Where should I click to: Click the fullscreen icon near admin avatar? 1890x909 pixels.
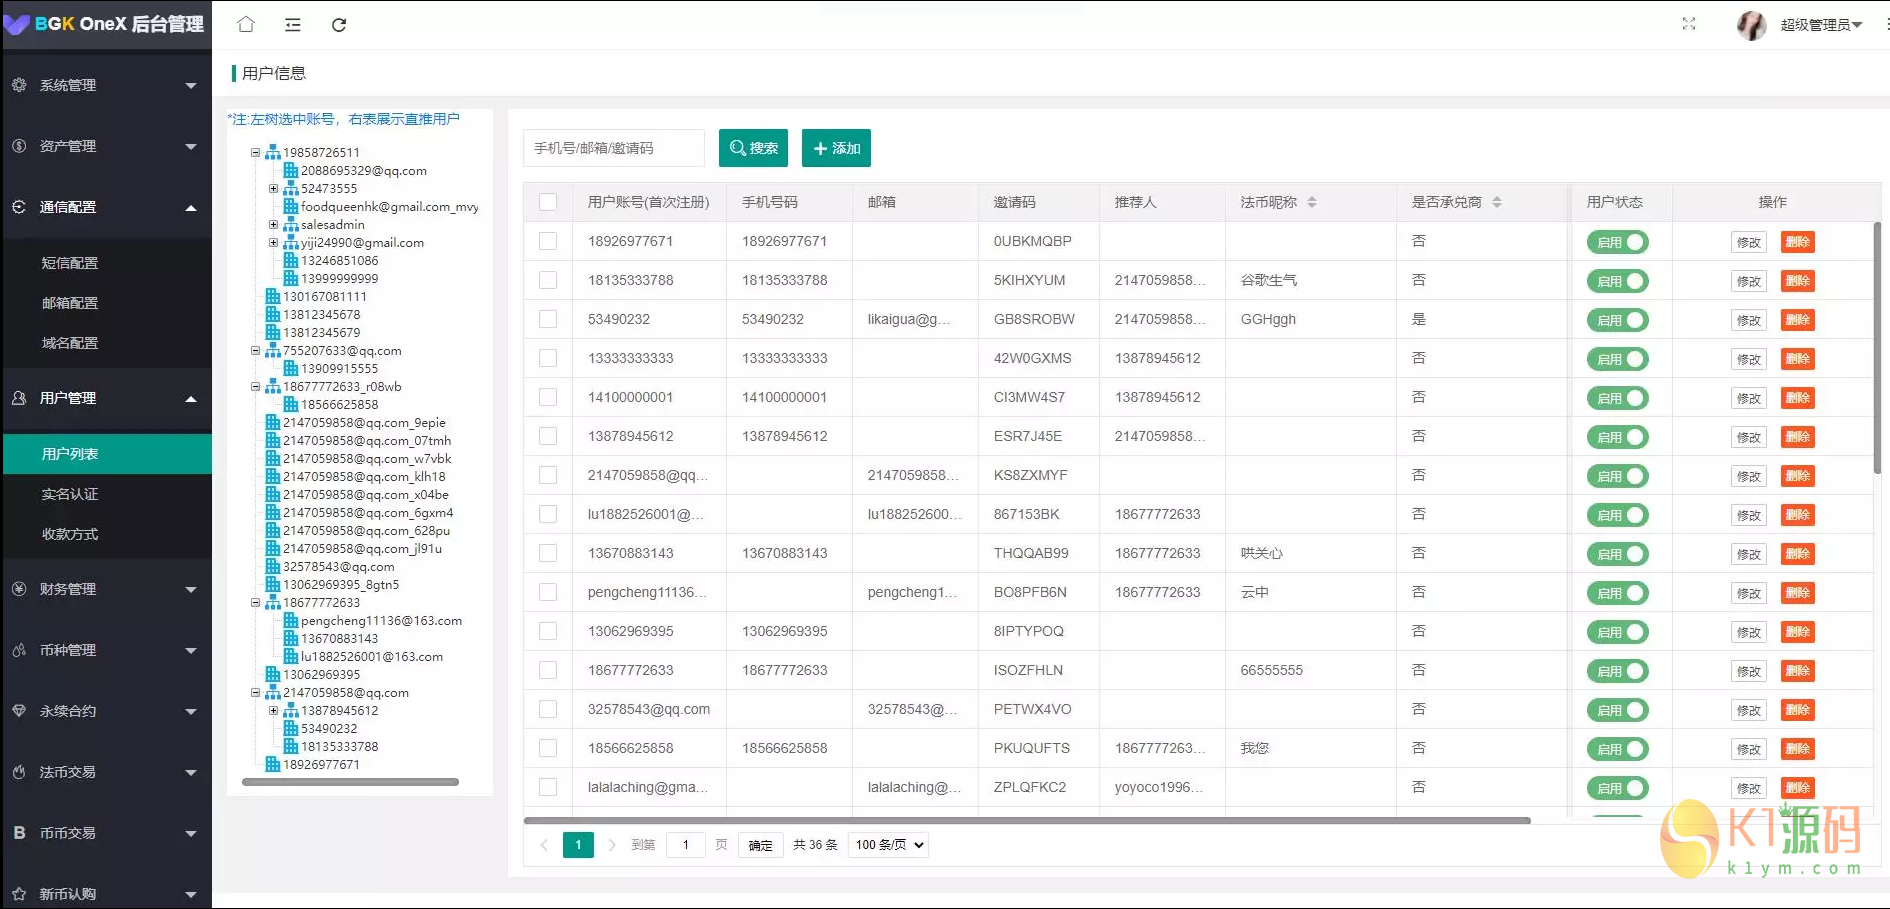pyautogui.click(x=1688, y=24)
